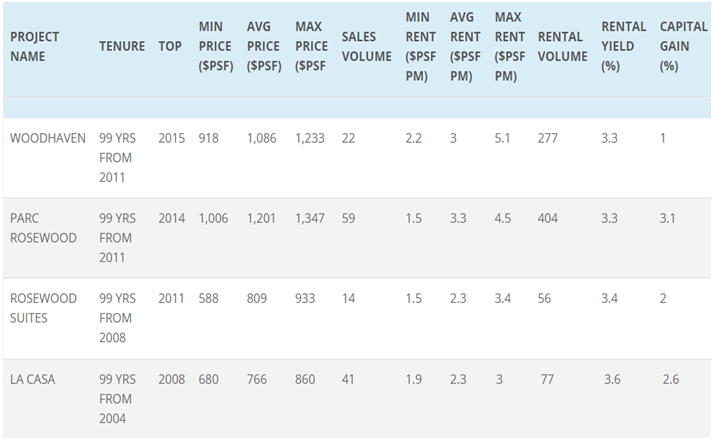Click the CAPITAL GAIN (%) header
The width and height of the screenshot is (713, 440).
(683, 46)
